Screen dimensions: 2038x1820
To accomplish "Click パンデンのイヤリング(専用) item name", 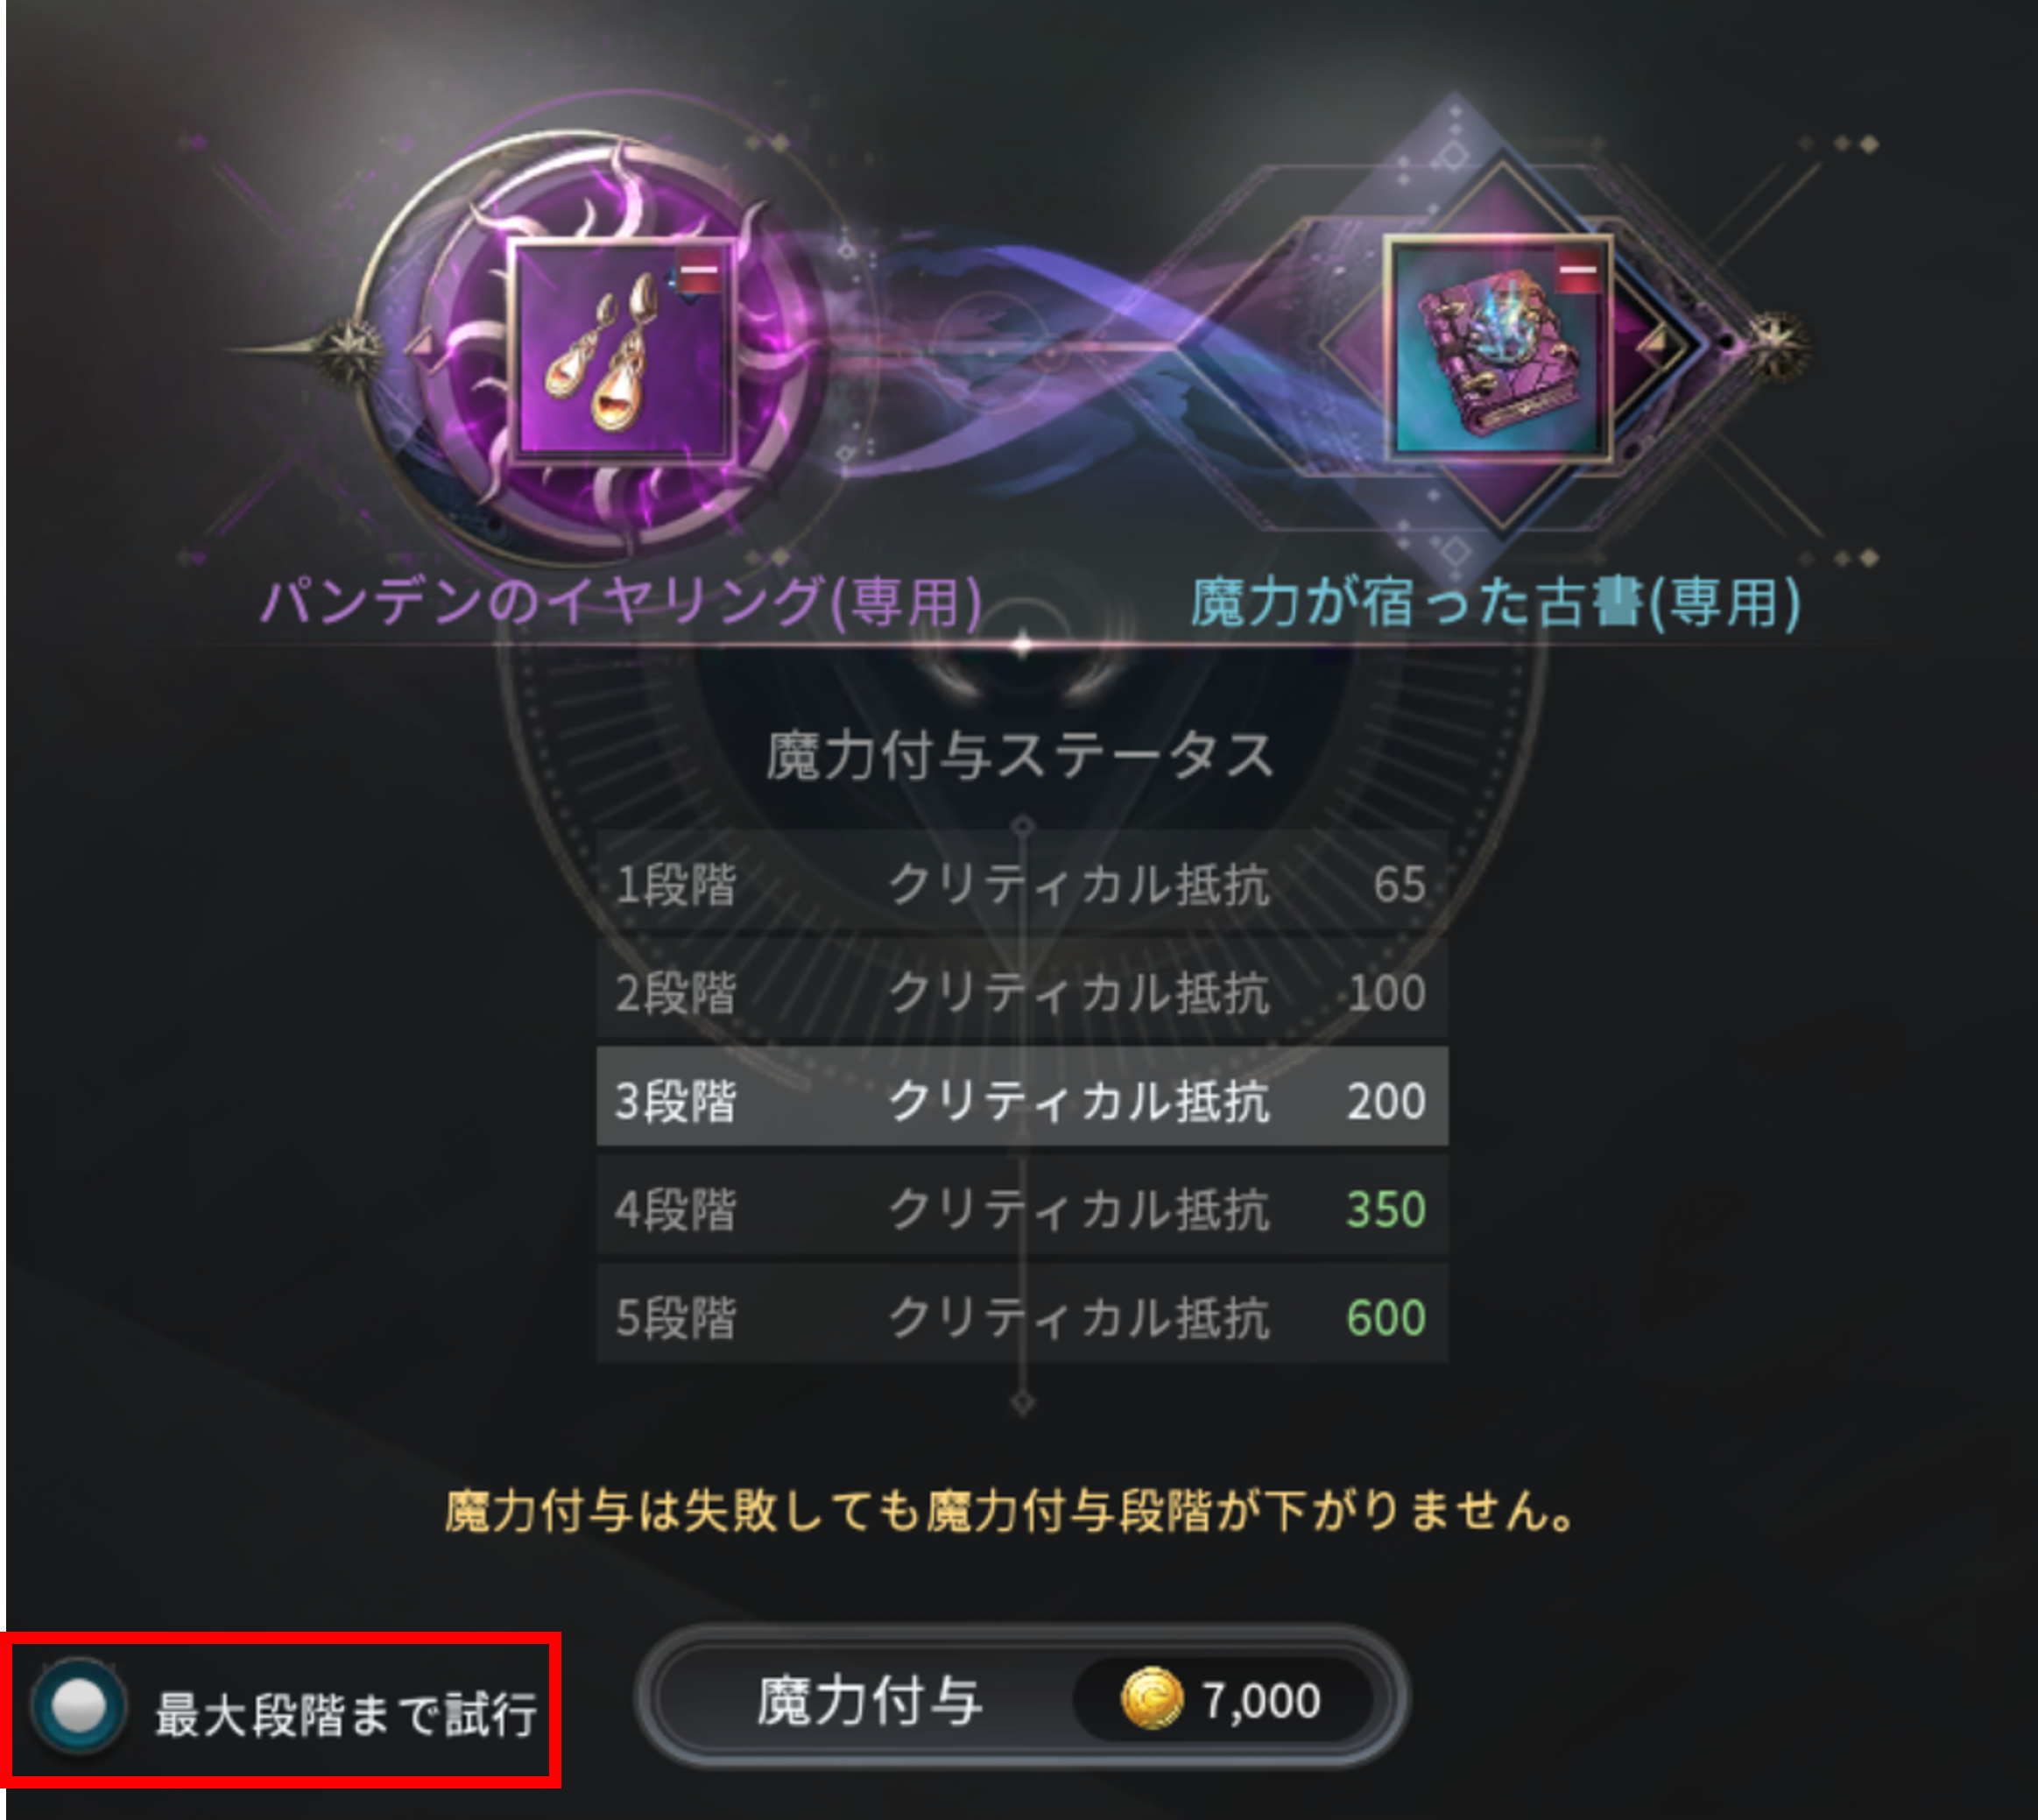I will pyautogui.click(x=620, y=602).
